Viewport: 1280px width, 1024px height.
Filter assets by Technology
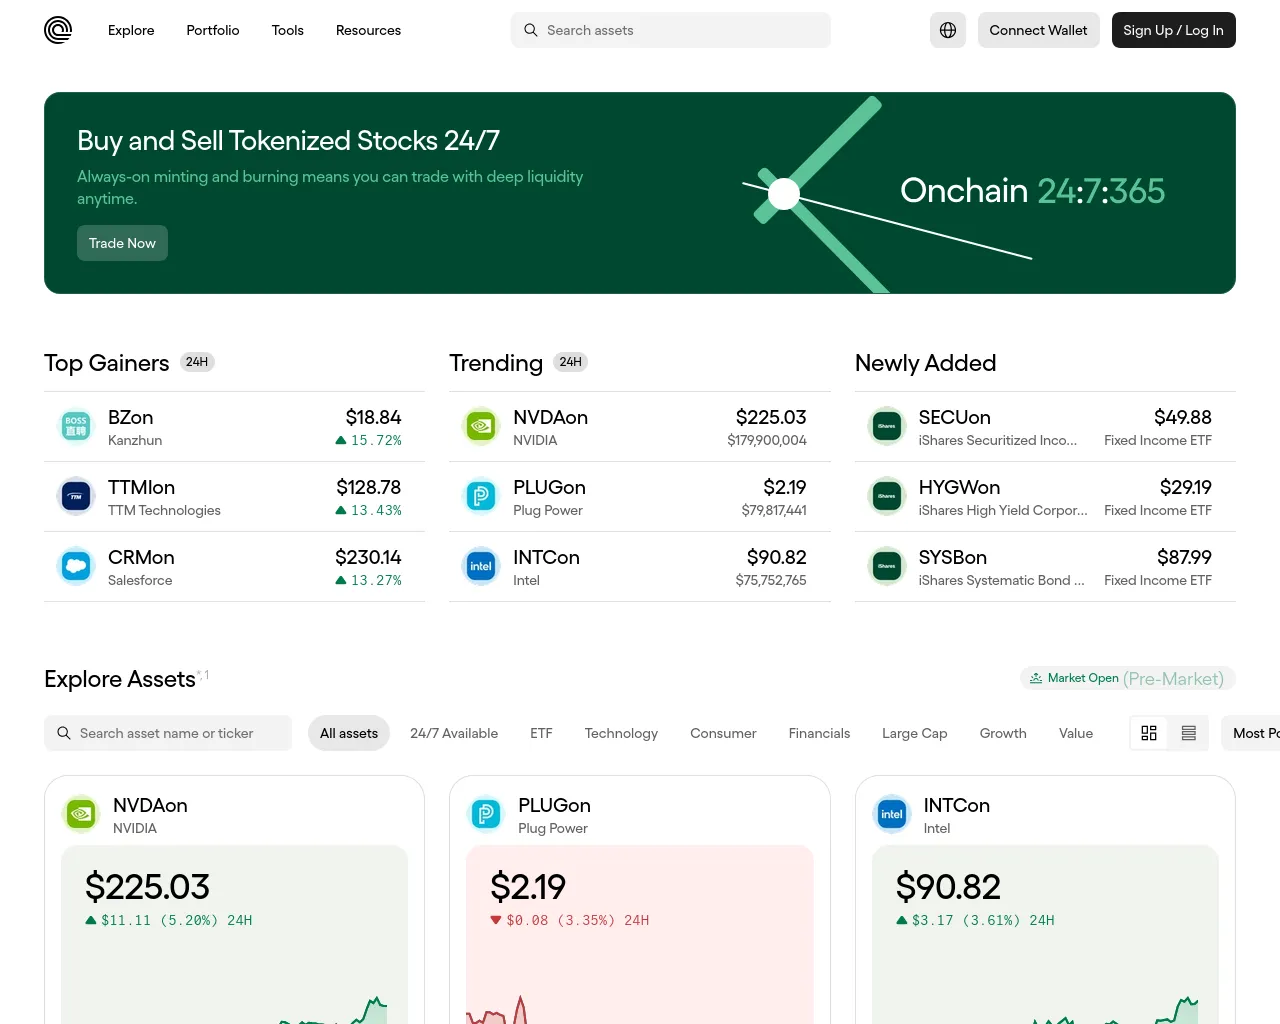pos(621,733)
